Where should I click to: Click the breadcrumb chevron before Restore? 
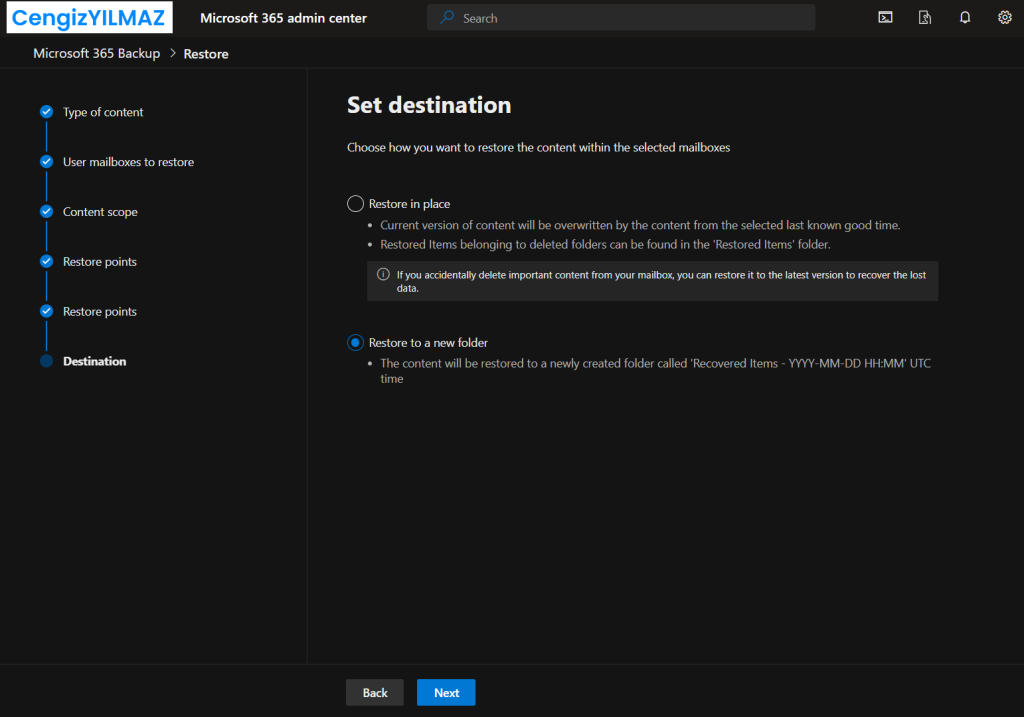pyautogui.click(x=172, y=53)
